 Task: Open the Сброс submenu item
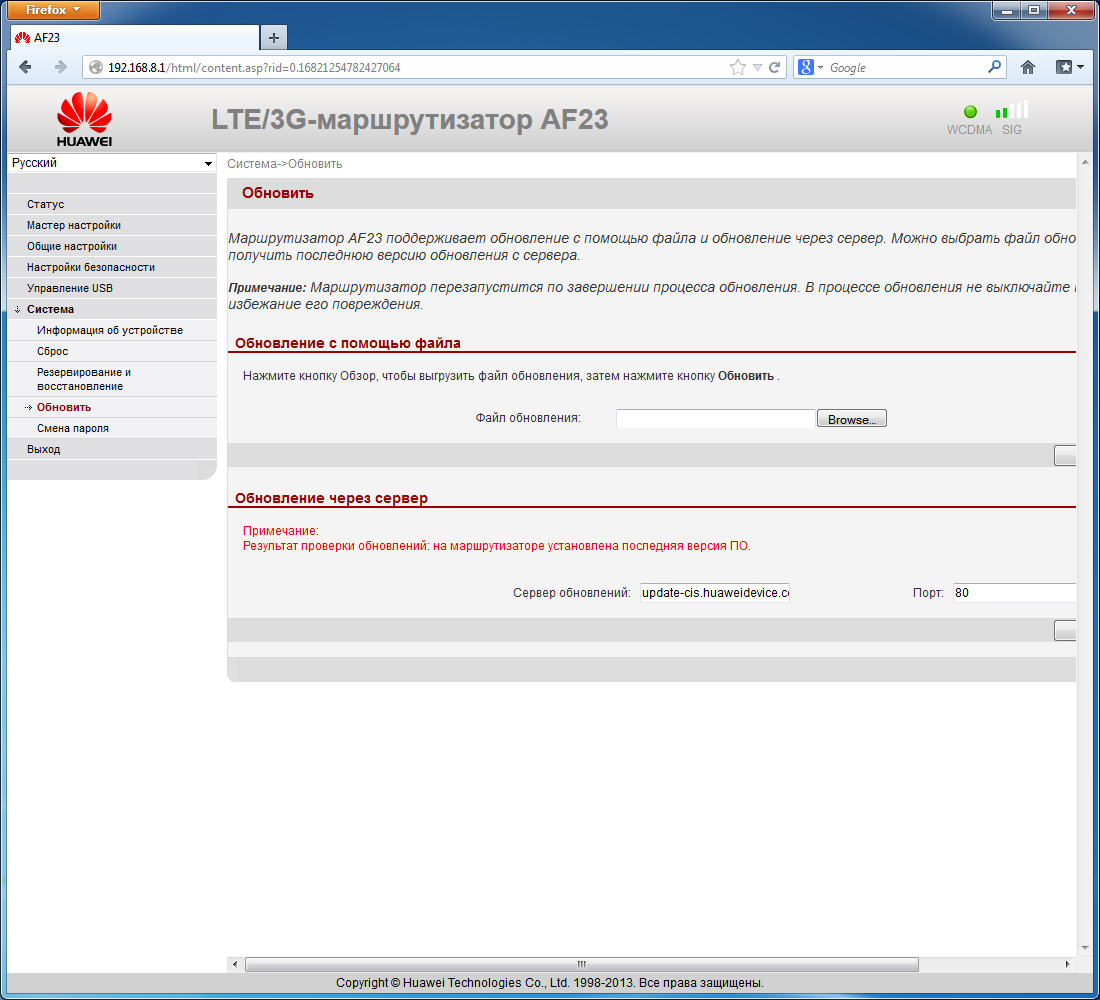click(x=112, y=352)
